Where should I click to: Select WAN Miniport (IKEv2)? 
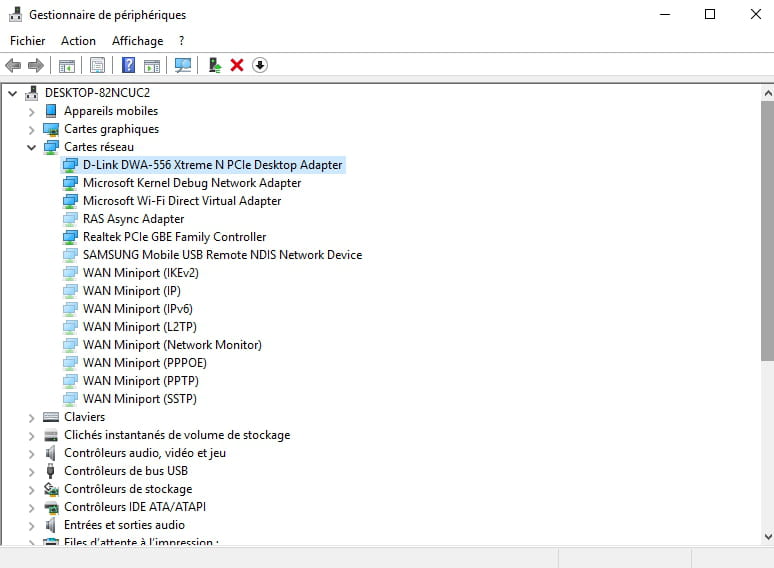pos(141,273)
